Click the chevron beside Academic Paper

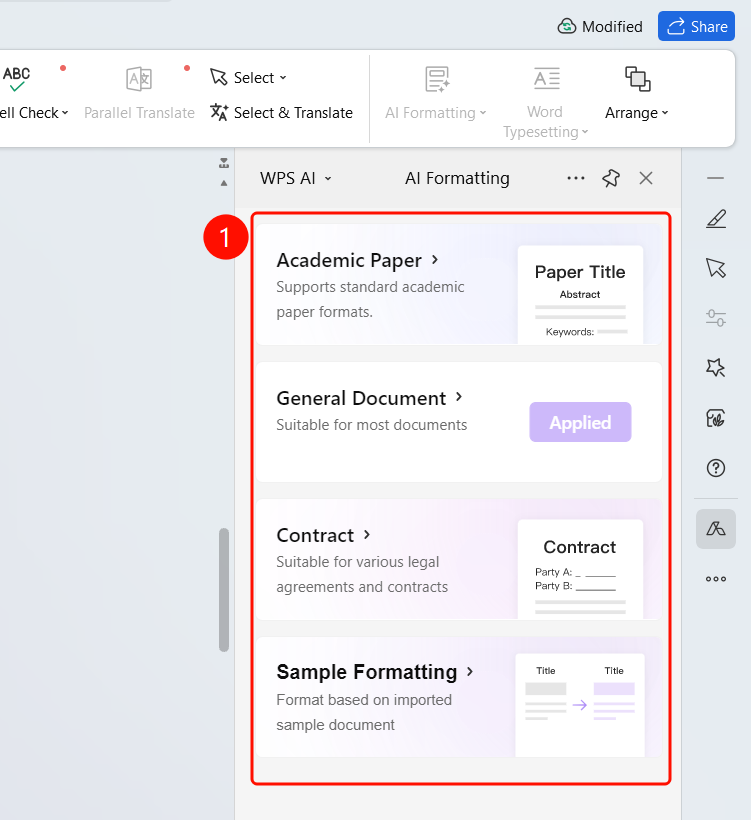click(435, 259)
